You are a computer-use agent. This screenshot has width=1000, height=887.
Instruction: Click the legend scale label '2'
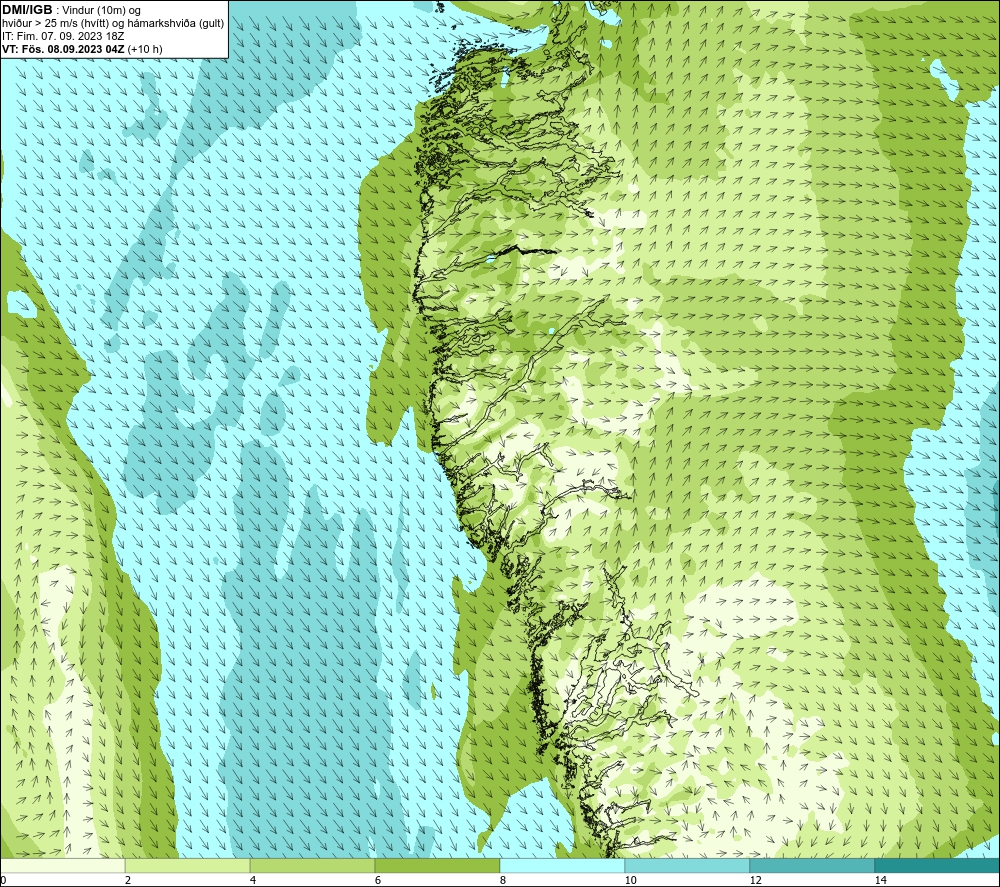[x=128, y=881]
